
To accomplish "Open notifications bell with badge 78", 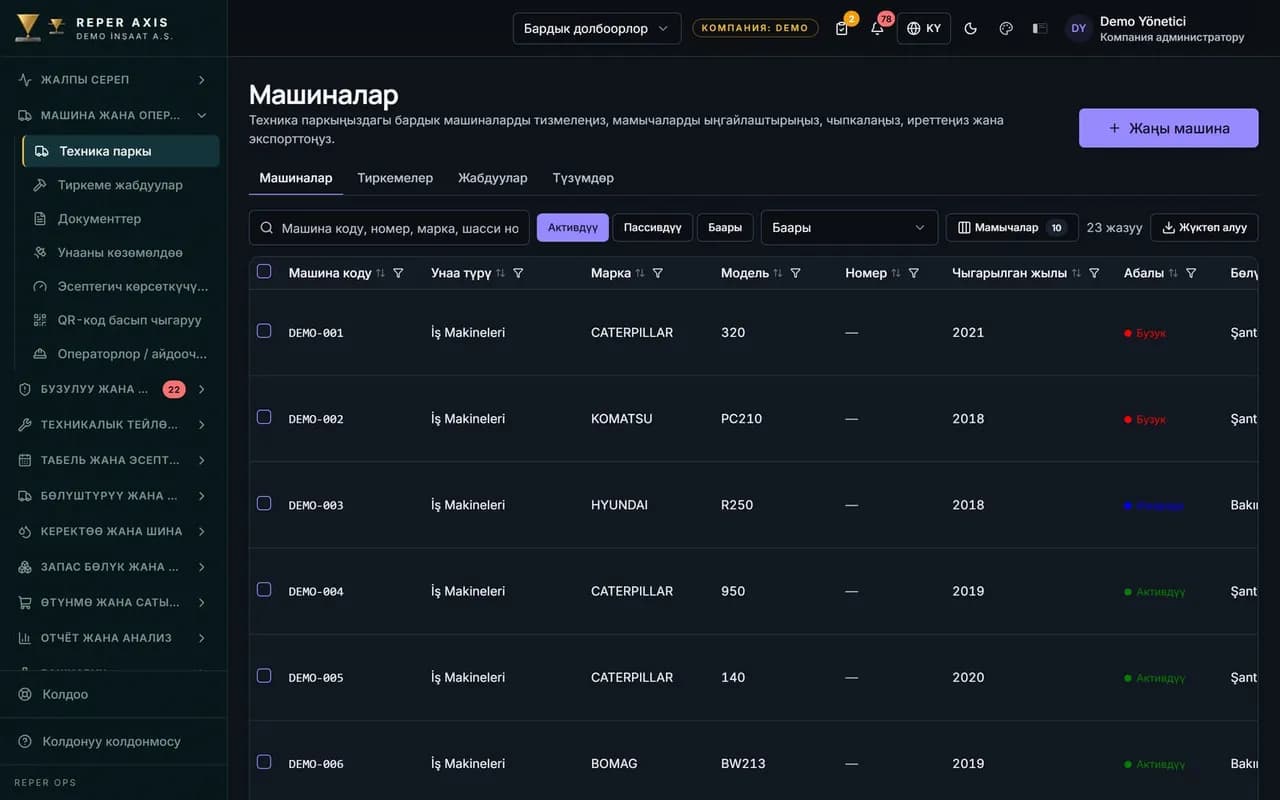I will click(877, 28).
